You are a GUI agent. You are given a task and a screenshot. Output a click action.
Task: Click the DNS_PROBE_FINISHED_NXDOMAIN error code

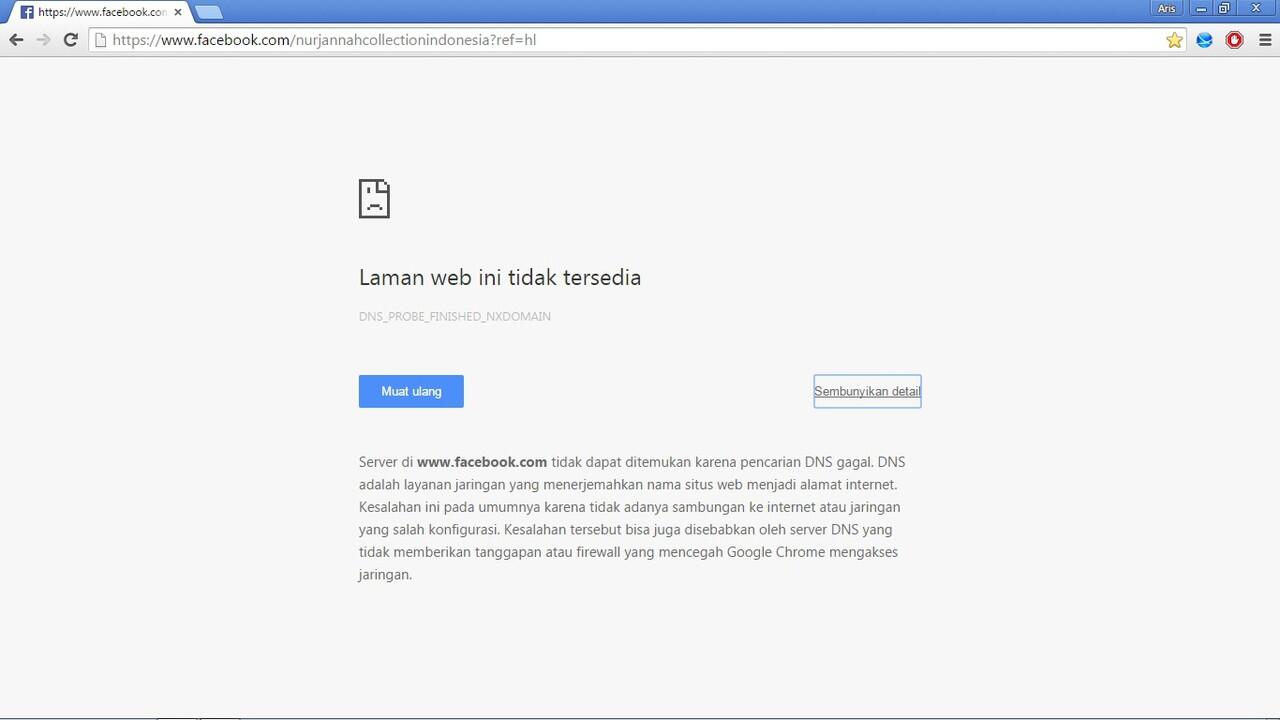point(455,316)
